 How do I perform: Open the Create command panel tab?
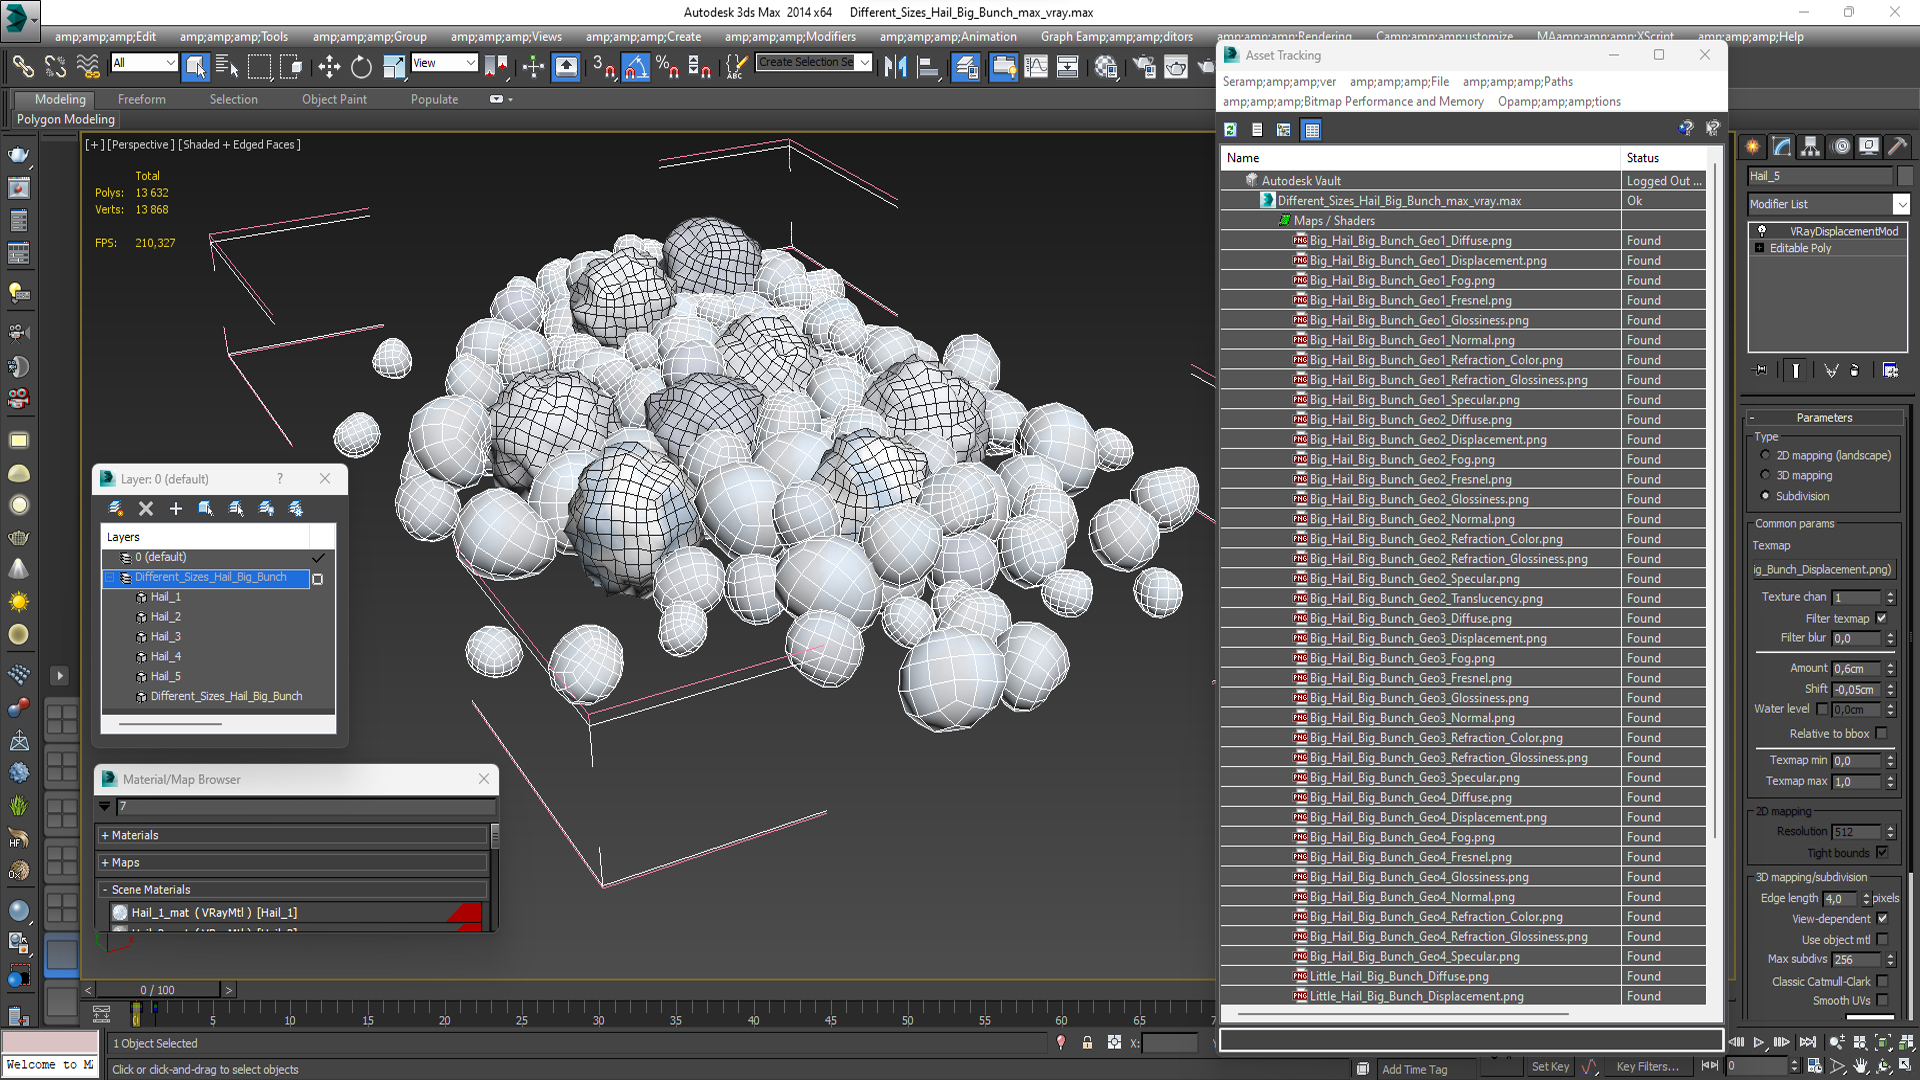(1752, 146)
